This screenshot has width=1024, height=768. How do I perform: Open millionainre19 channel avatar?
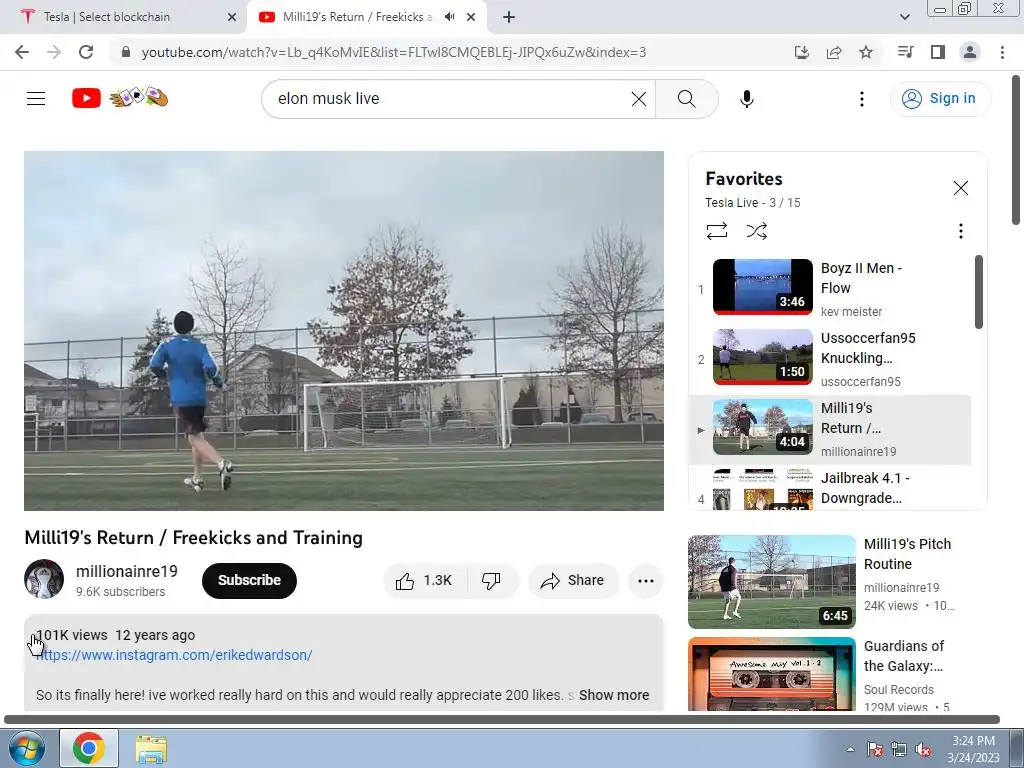tap(44, 579)
